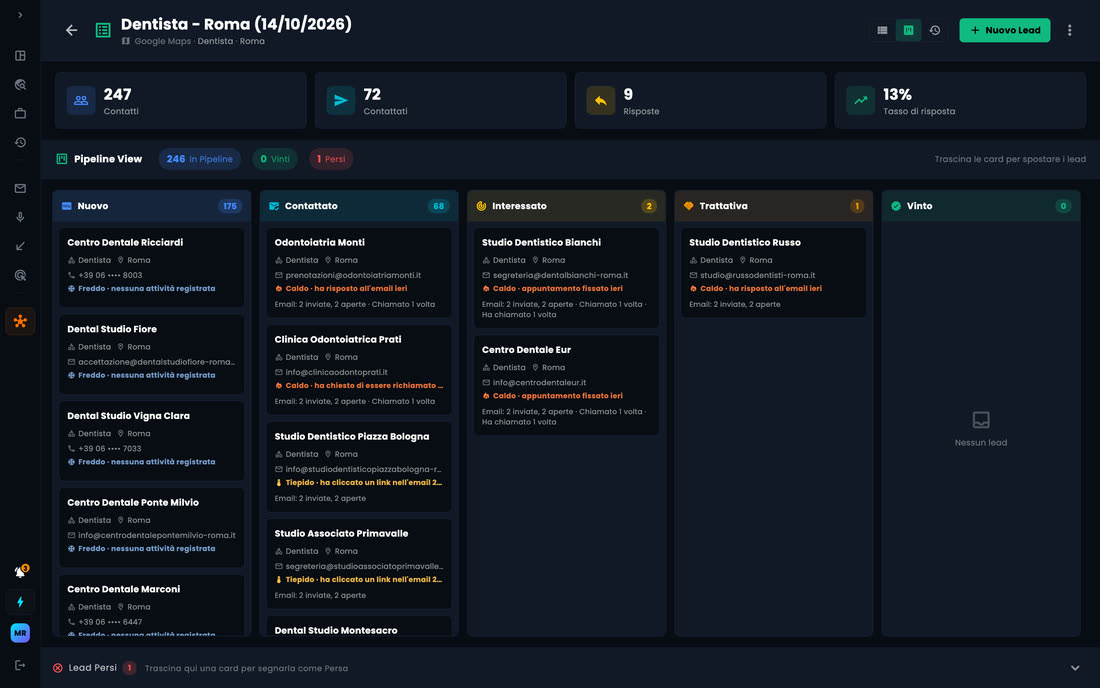Click the Dentista - Roma list icon
Image resolution: width=1100 pixels, height=688 pixels.
pos(103,30)
